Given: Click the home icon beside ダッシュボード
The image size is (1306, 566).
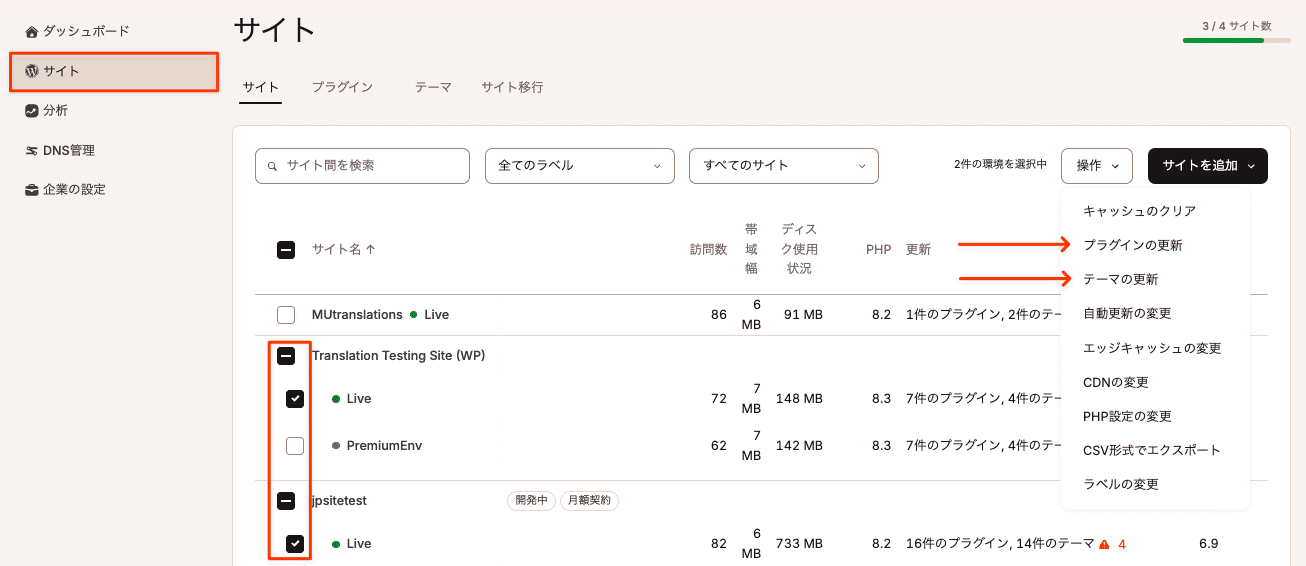Looking at the screenshot, I should click(32, 32).
